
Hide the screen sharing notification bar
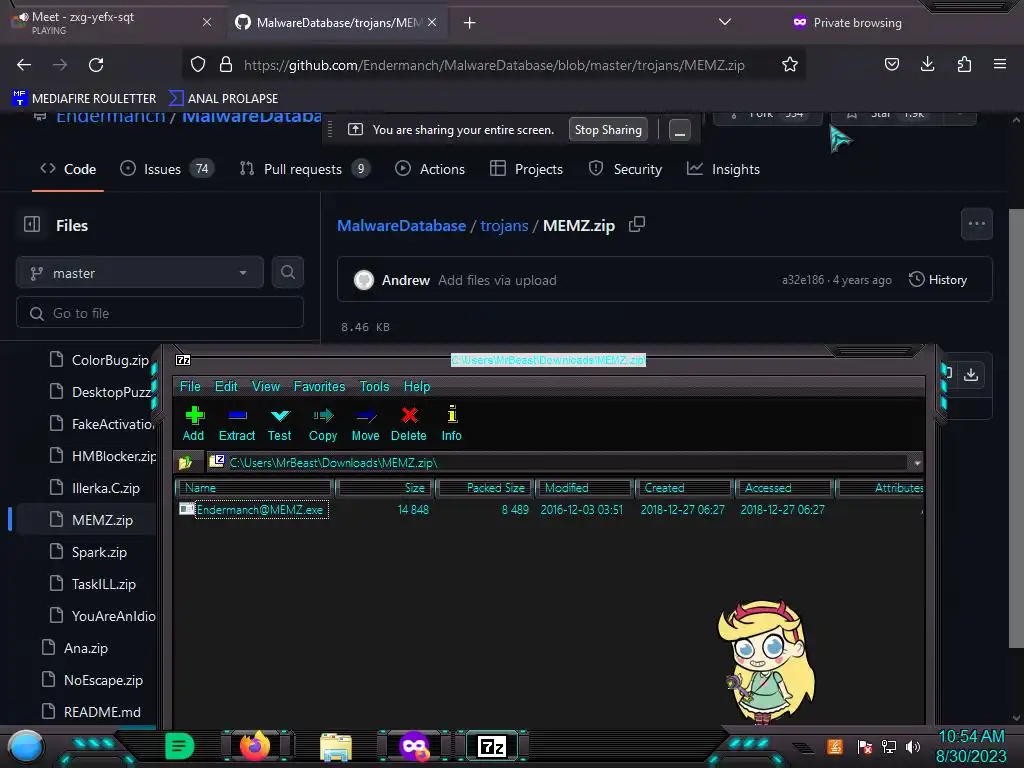coord(679,131)
